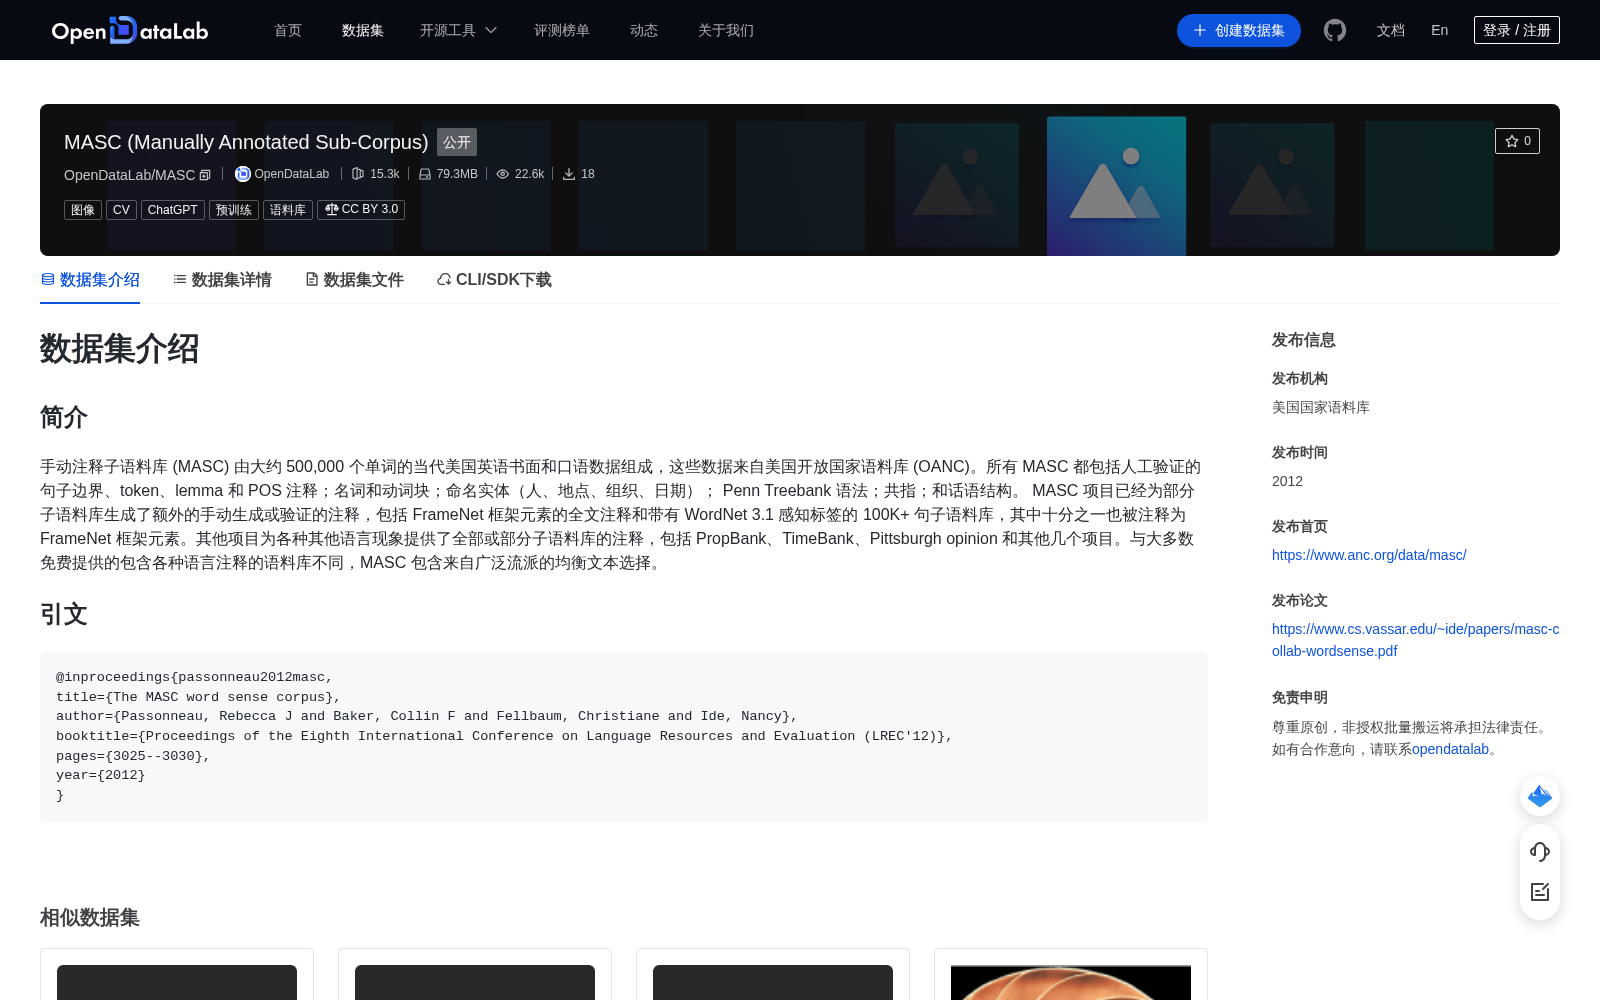Click the CC BY 3.0 license tag
Screen dimensions: 1600x1000
361,210
